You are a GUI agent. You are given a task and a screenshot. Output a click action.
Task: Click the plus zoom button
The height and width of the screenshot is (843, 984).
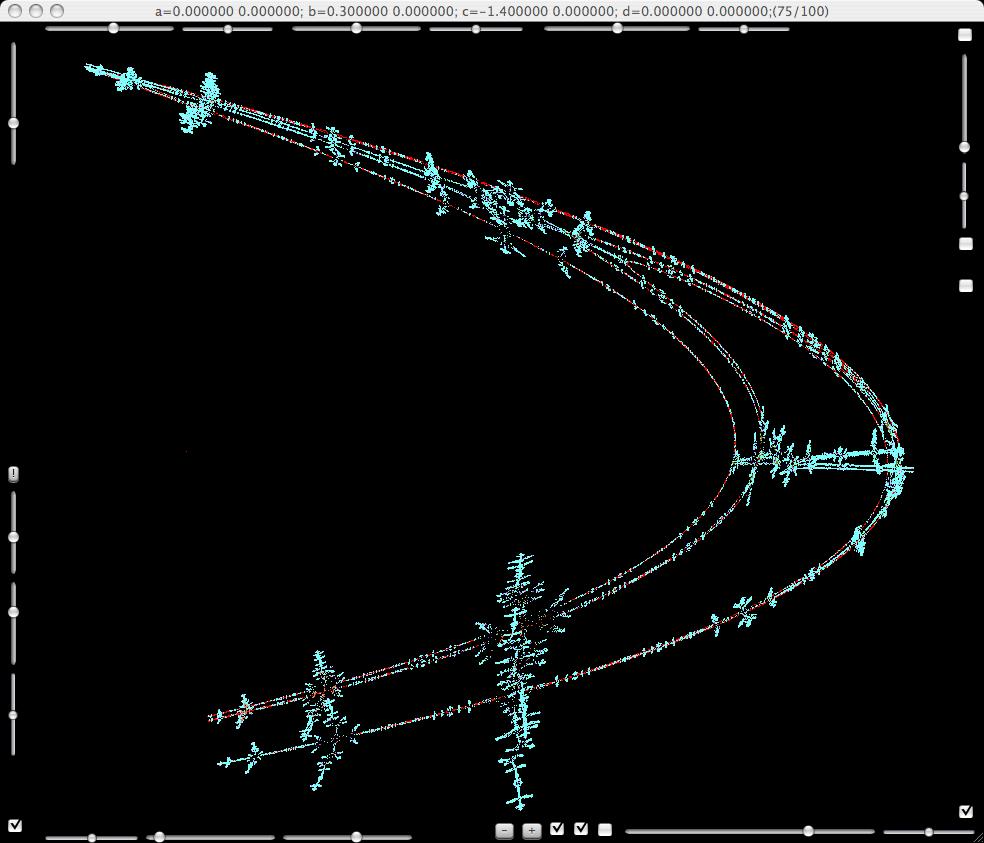click(531, 830)
